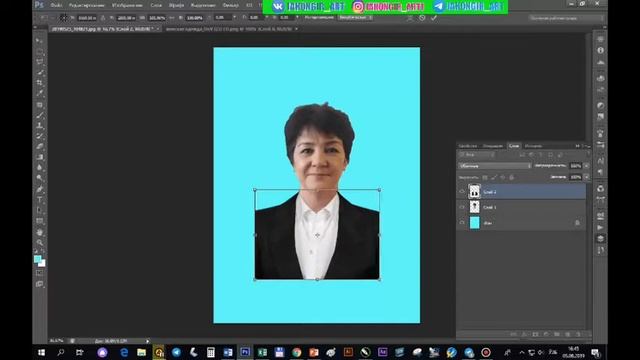Open layer styles fx icon
This screenshot has width=640, height=360.
(x=524, y=334)
